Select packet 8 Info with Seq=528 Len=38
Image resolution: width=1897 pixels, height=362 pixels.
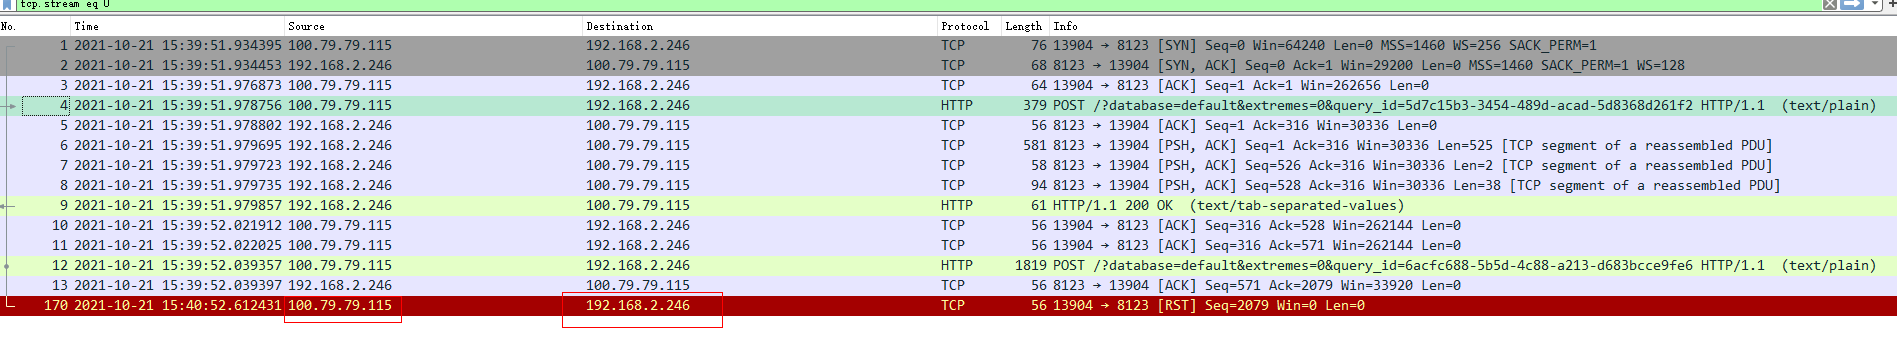tap(1416, 185)
